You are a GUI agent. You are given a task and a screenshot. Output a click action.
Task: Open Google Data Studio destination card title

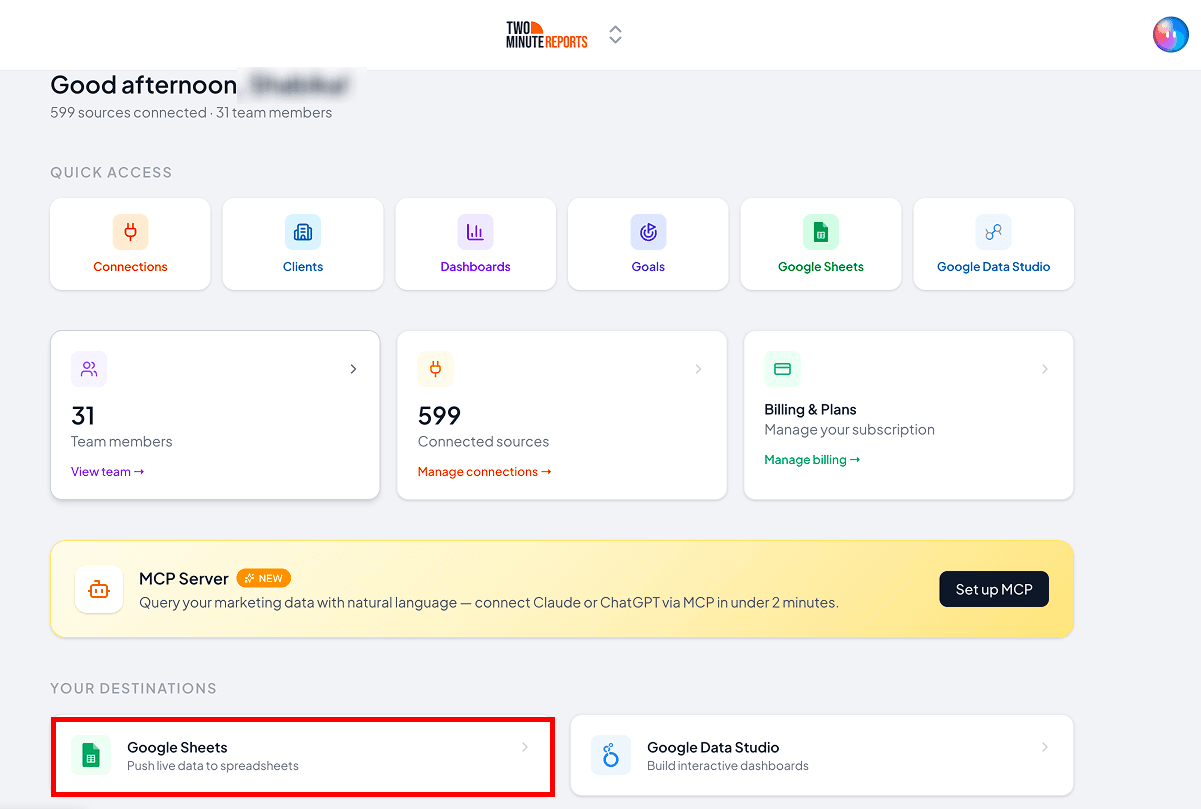[x=713, y=747]
